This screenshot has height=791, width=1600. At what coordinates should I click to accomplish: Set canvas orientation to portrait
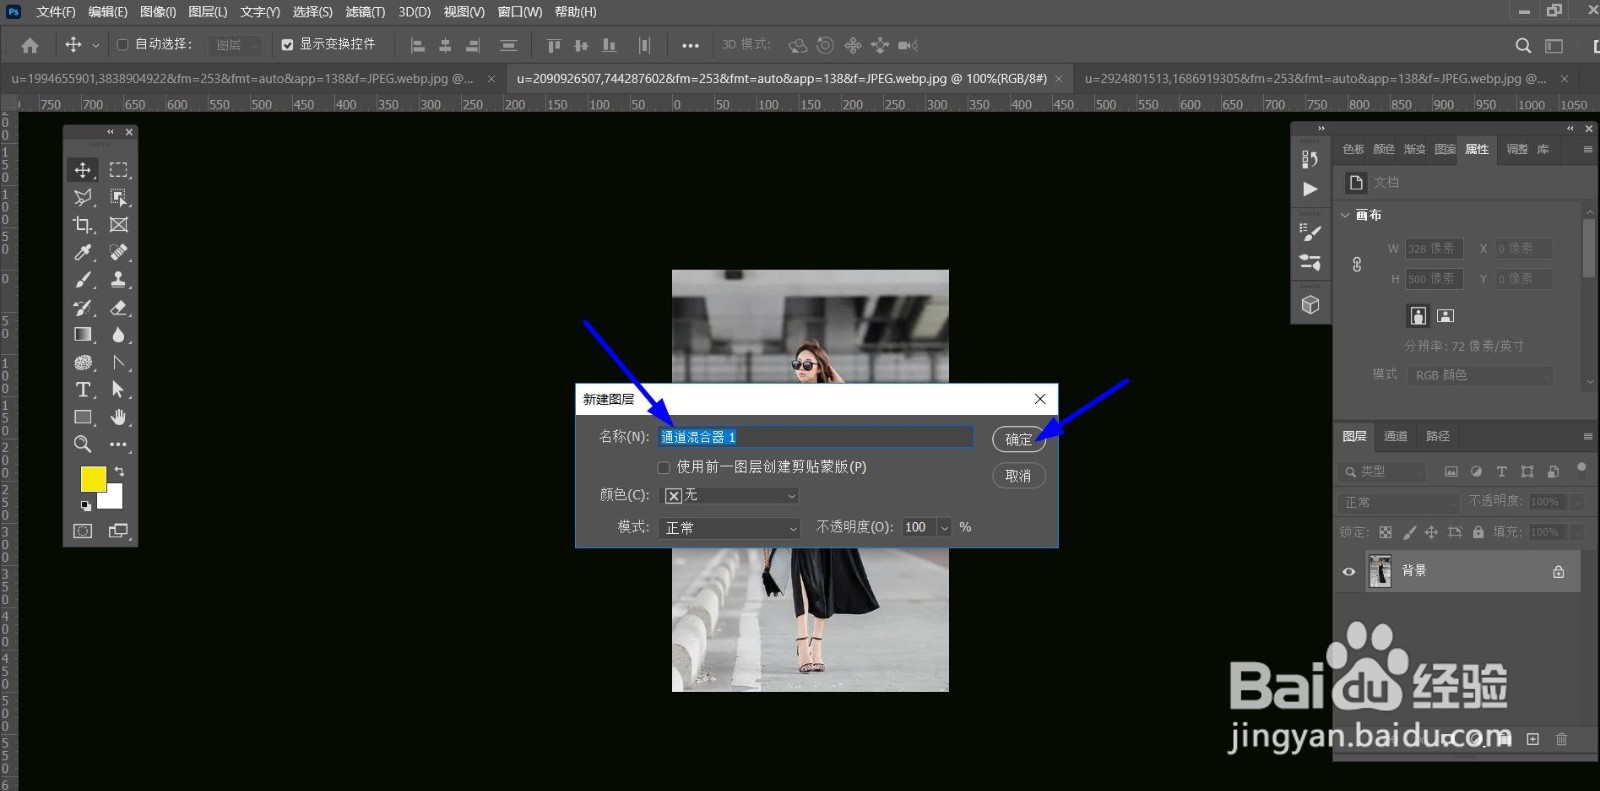(1418, 316)
